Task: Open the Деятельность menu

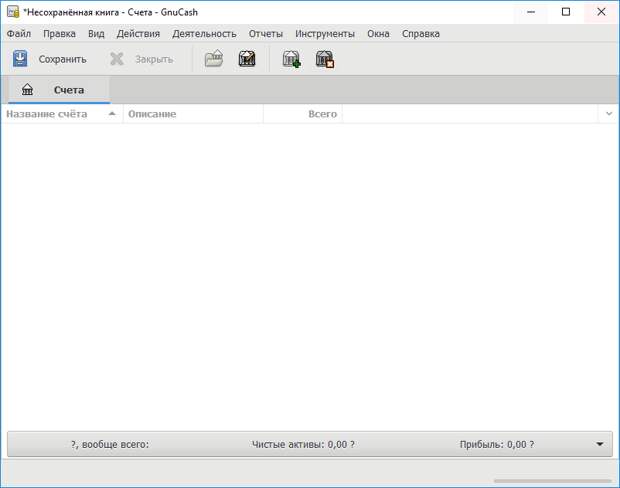Action: pos(204,34)
